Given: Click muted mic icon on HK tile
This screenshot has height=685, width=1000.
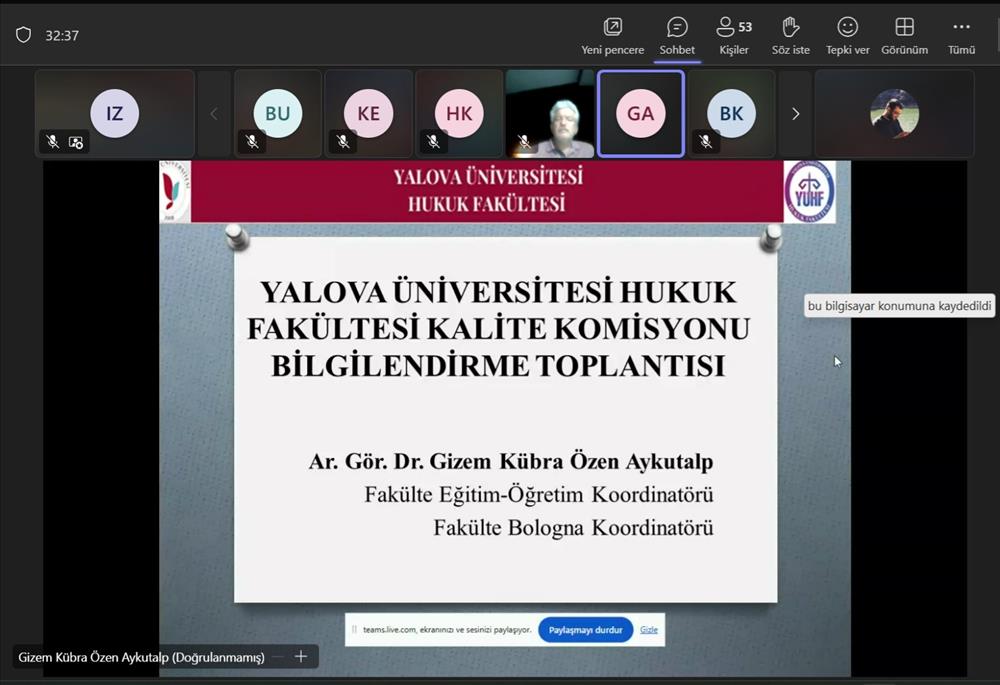Looking at the screenshot, I should click(434, 142).
